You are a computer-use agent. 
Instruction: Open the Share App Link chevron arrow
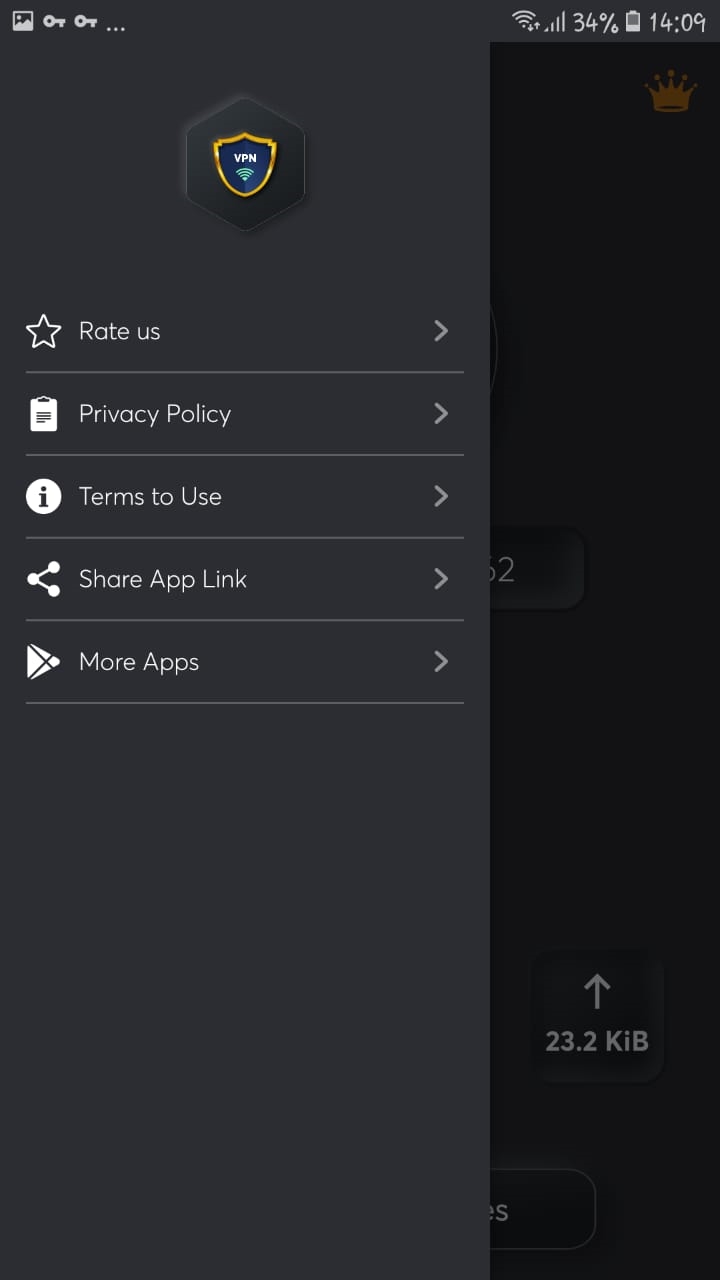(x=441, y=579)
